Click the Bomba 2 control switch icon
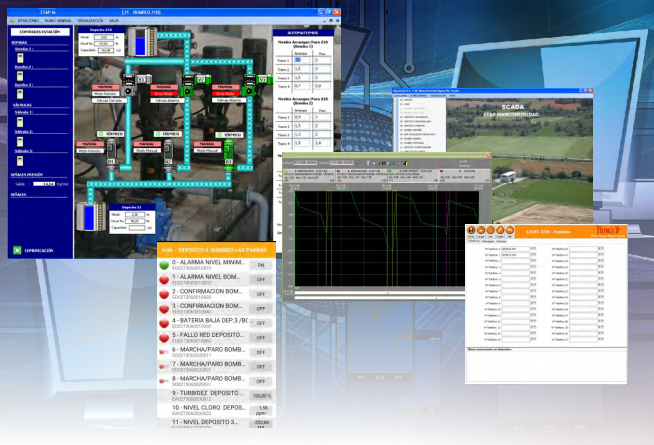The height and width of the screenshot is (445, 654). pos(20,75)
